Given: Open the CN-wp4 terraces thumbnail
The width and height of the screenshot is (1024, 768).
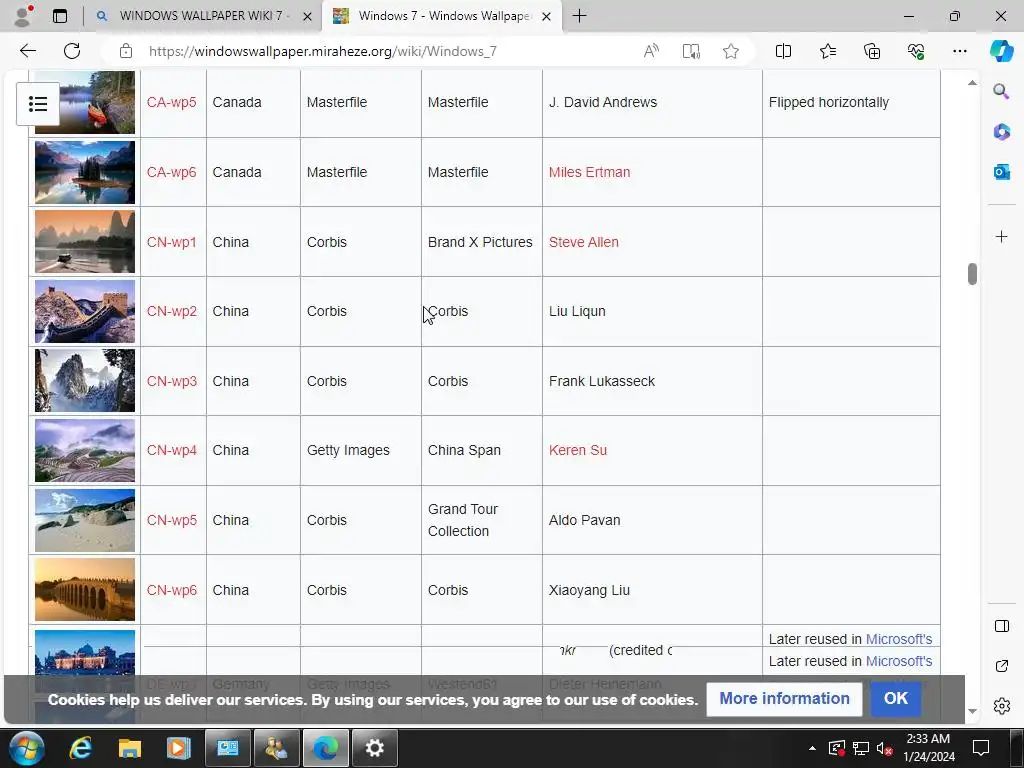Looking at the screenshot, I should [x=85, y=451].
